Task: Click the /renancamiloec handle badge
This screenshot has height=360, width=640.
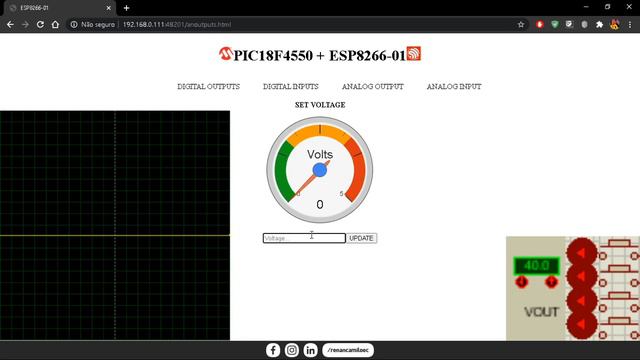Action: [348, 350]
